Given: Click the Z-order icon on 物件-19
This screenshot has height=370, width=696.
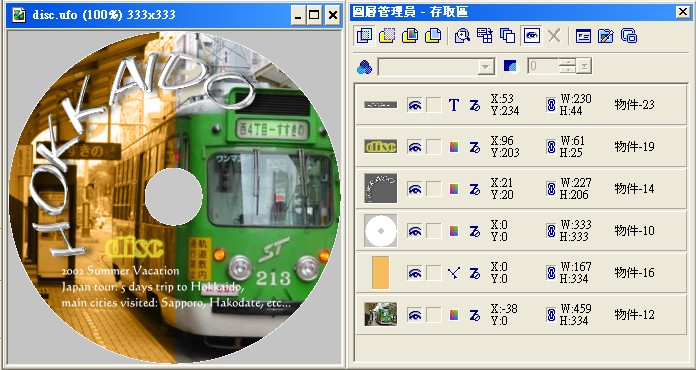Looking at the screenshot, I should [475, 147].
